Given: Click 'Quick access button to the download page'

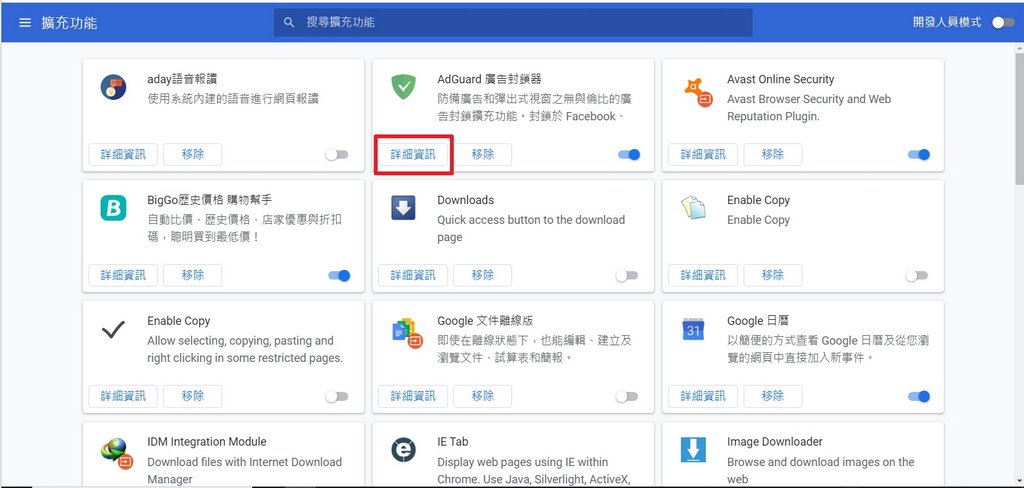Looking at the screenshot, I should point(531,229).
